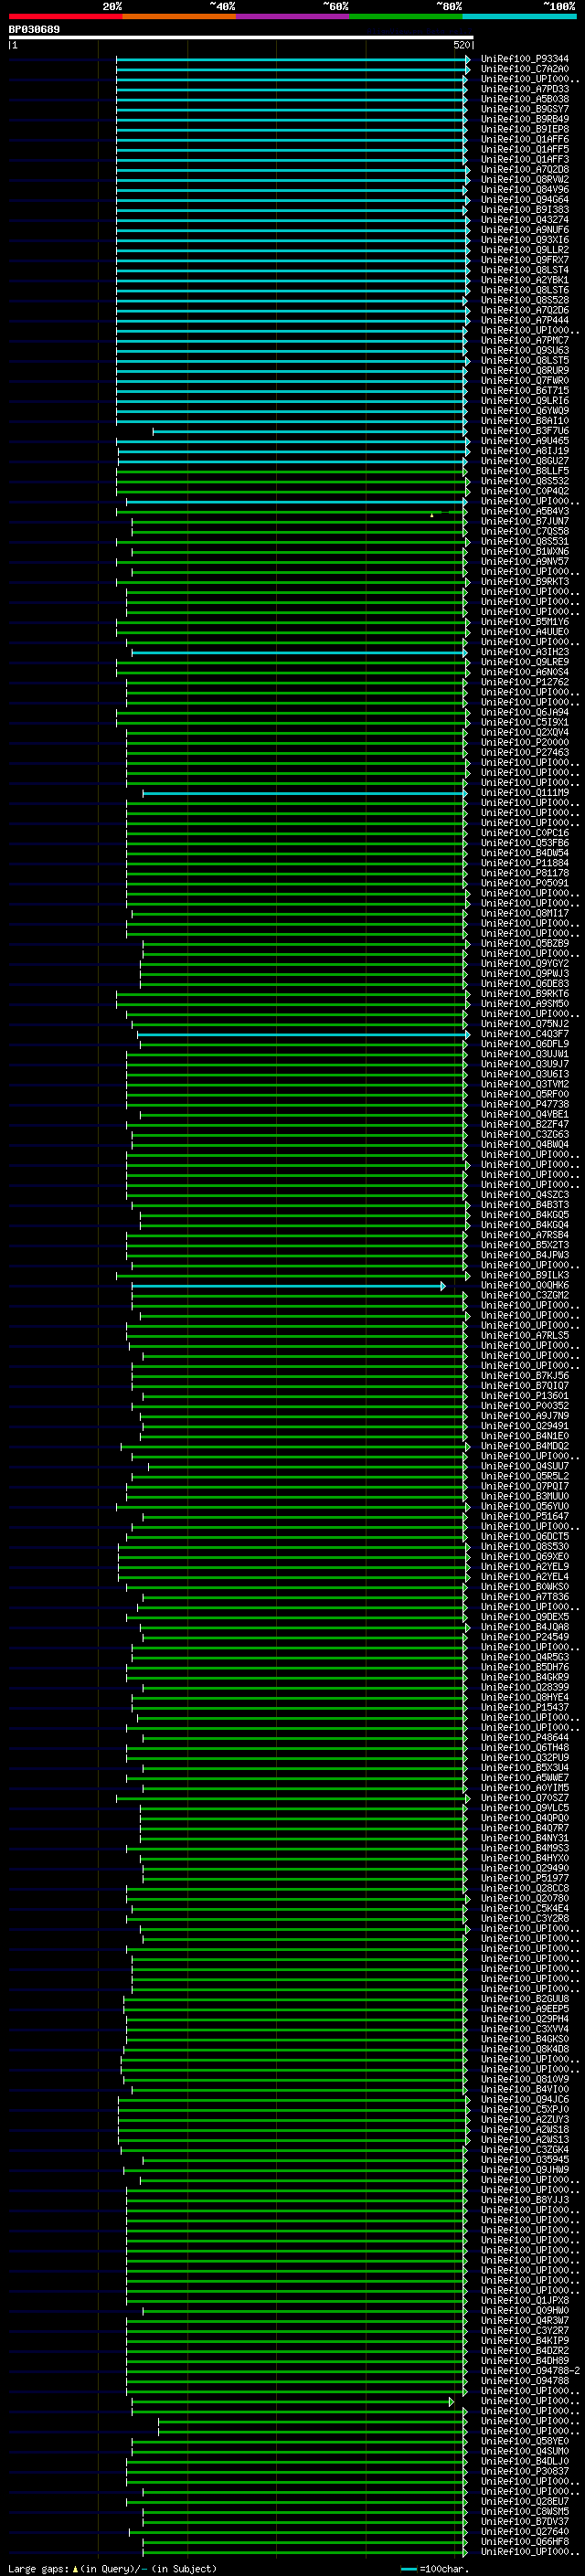
Task: Click the UniRef100_Q8RVW2 hit name
Action: 524,180
